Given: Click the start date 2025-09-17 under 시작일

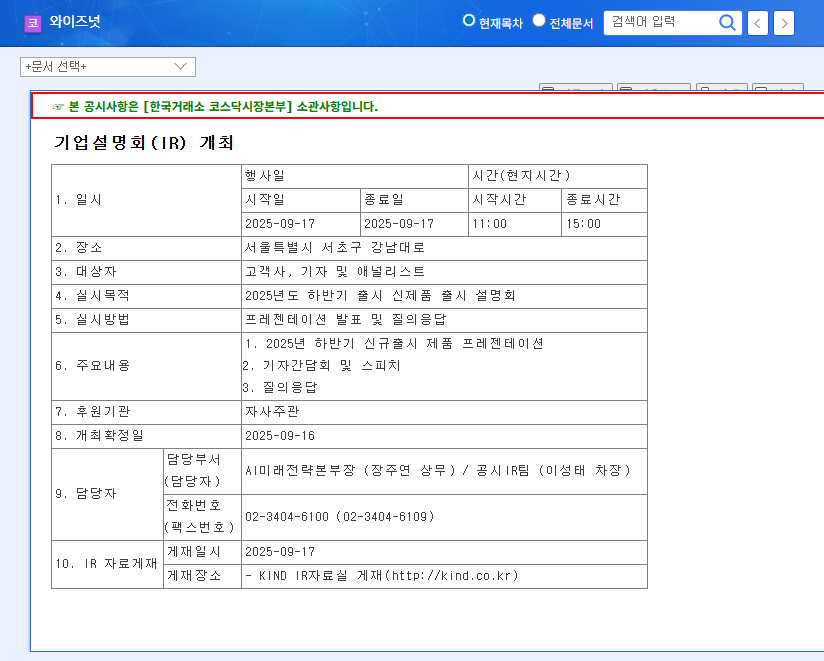Looking at the screenshot, I should click(301, 224).
